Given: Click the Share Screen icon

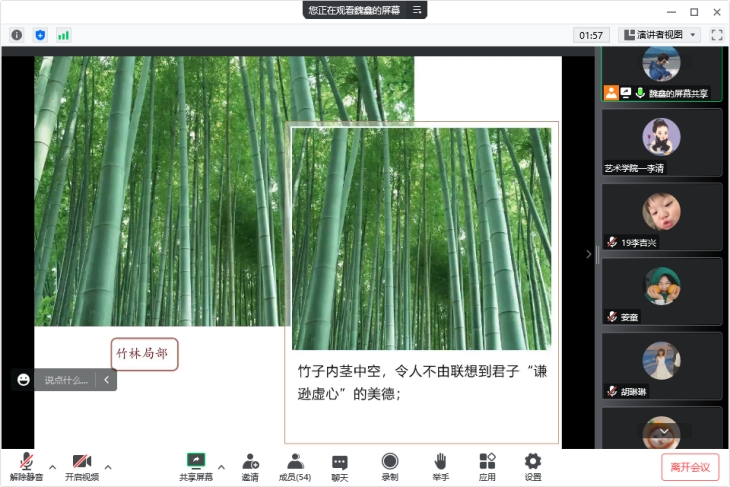Looking at the screenshot, I should click(x=195, y=462).
